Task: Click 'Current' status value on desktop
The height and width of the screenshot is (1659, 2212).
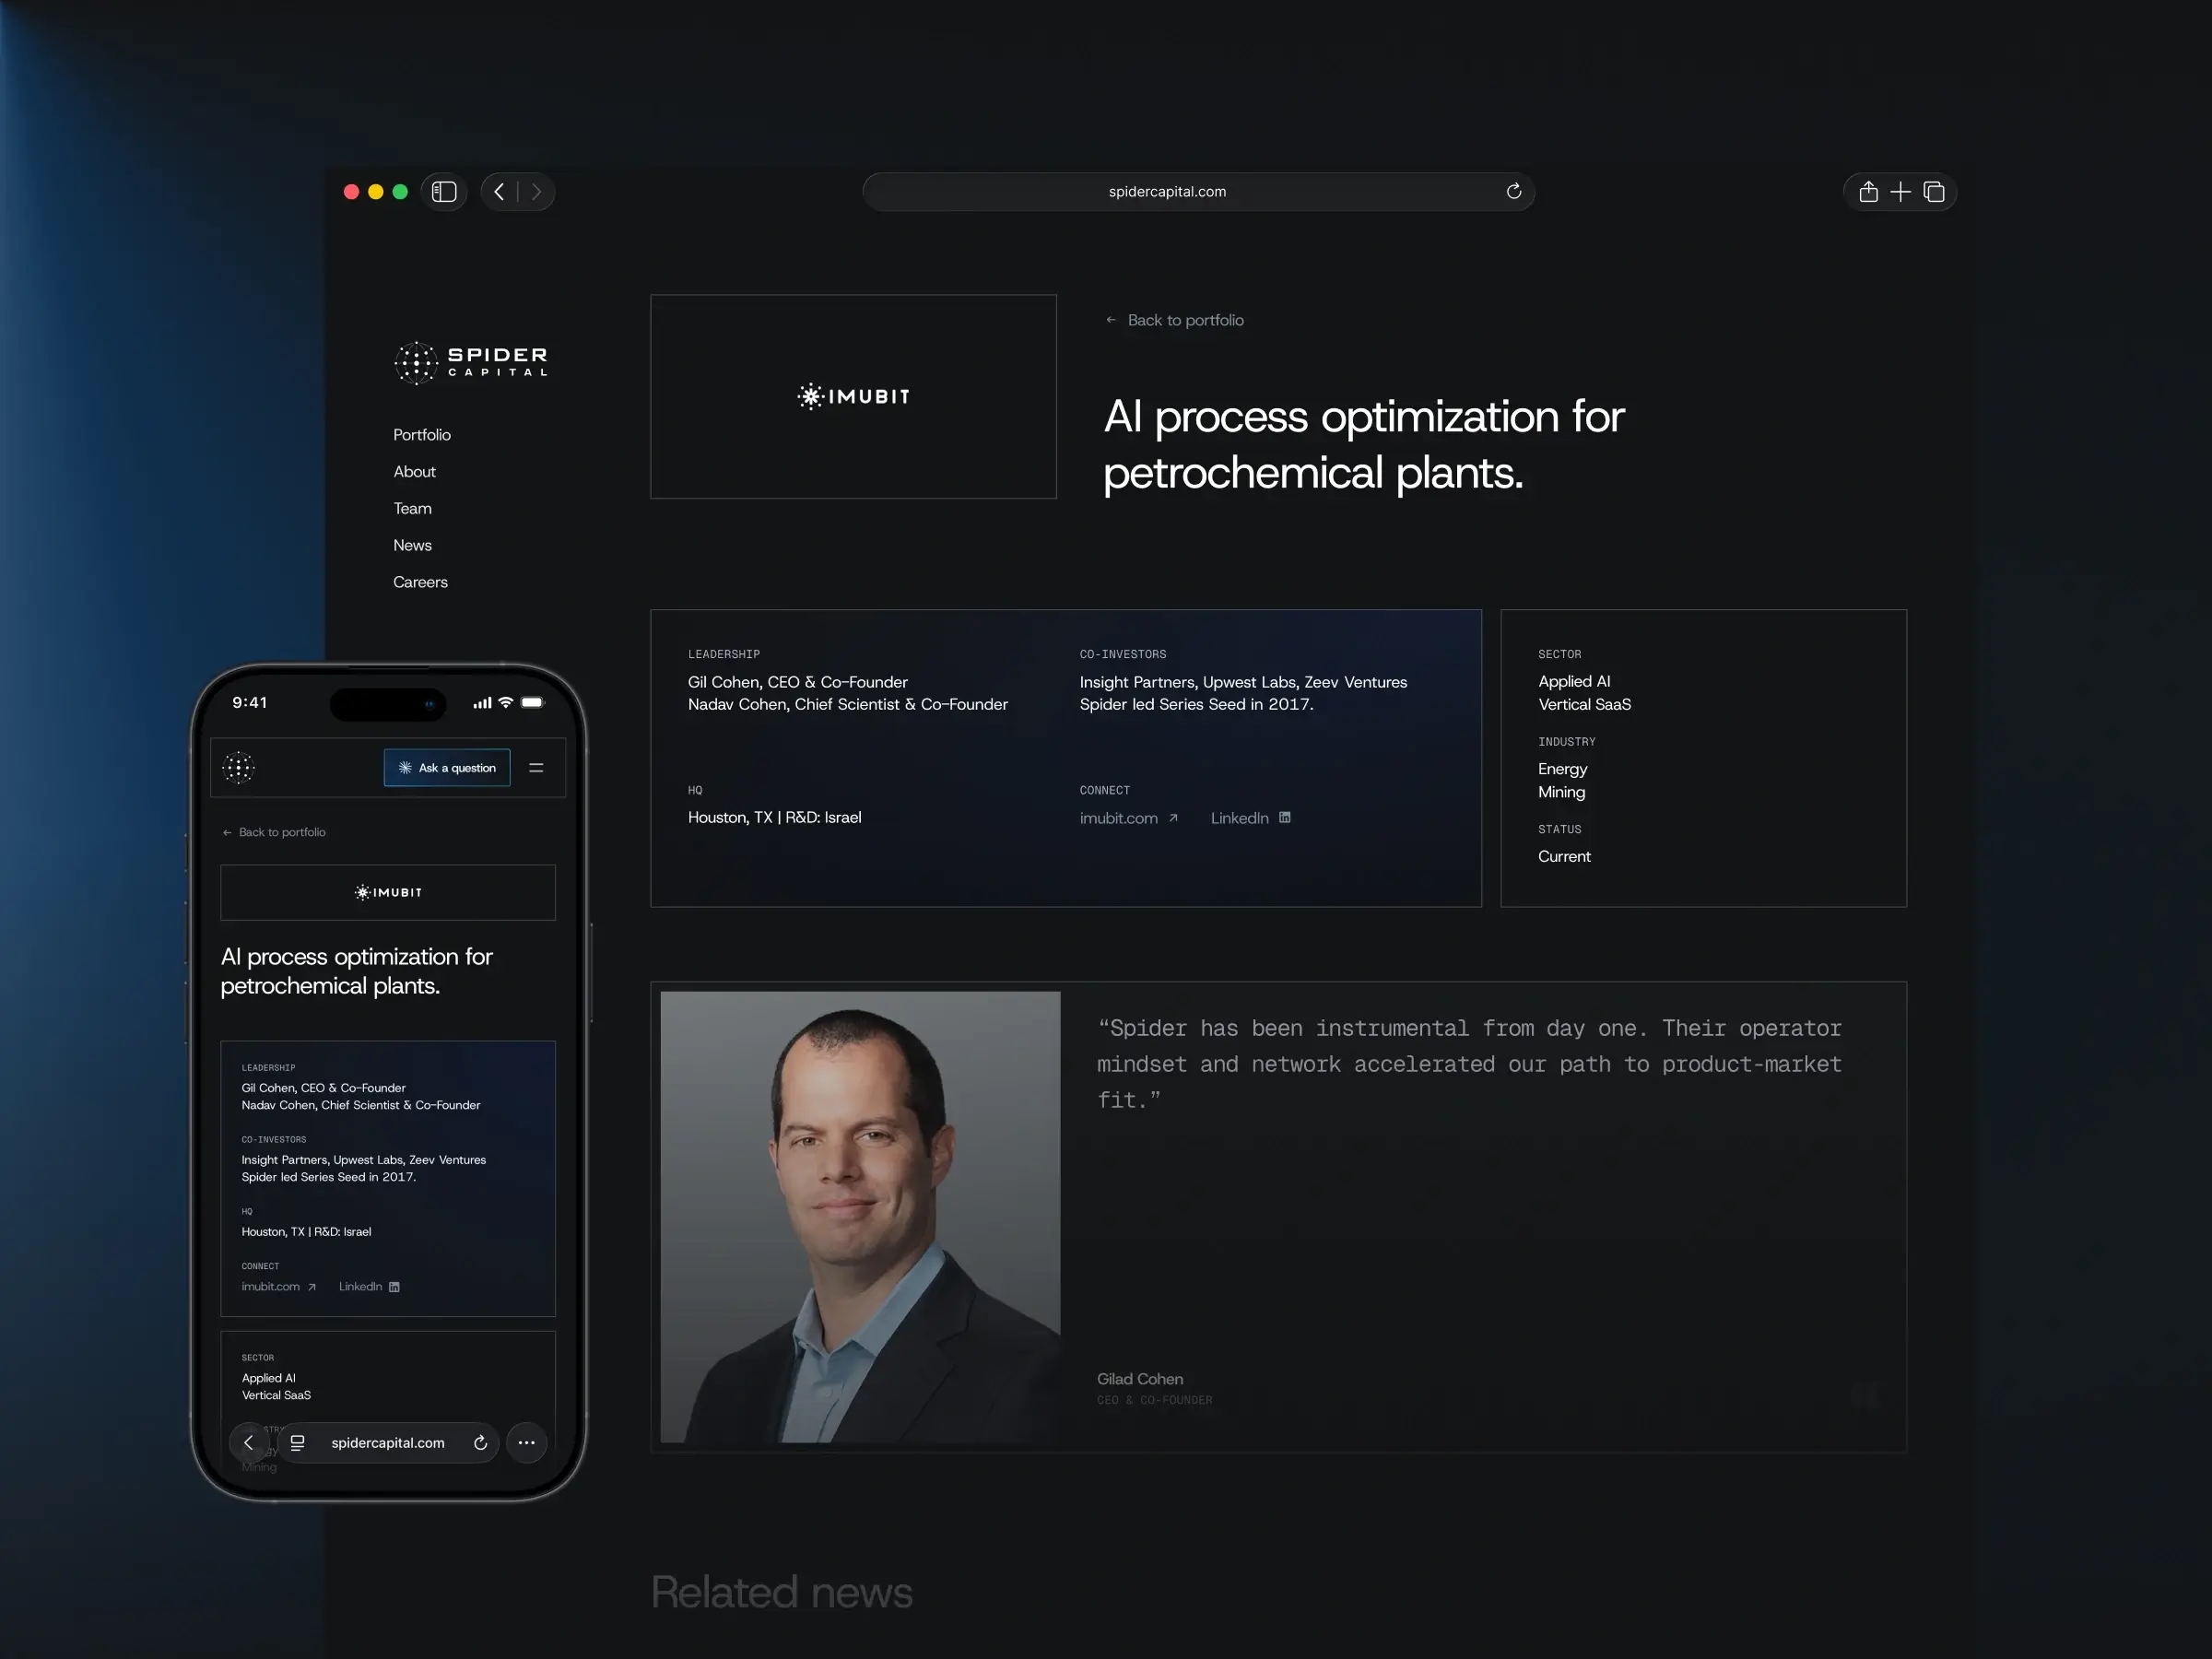Action: point(1564,857)
